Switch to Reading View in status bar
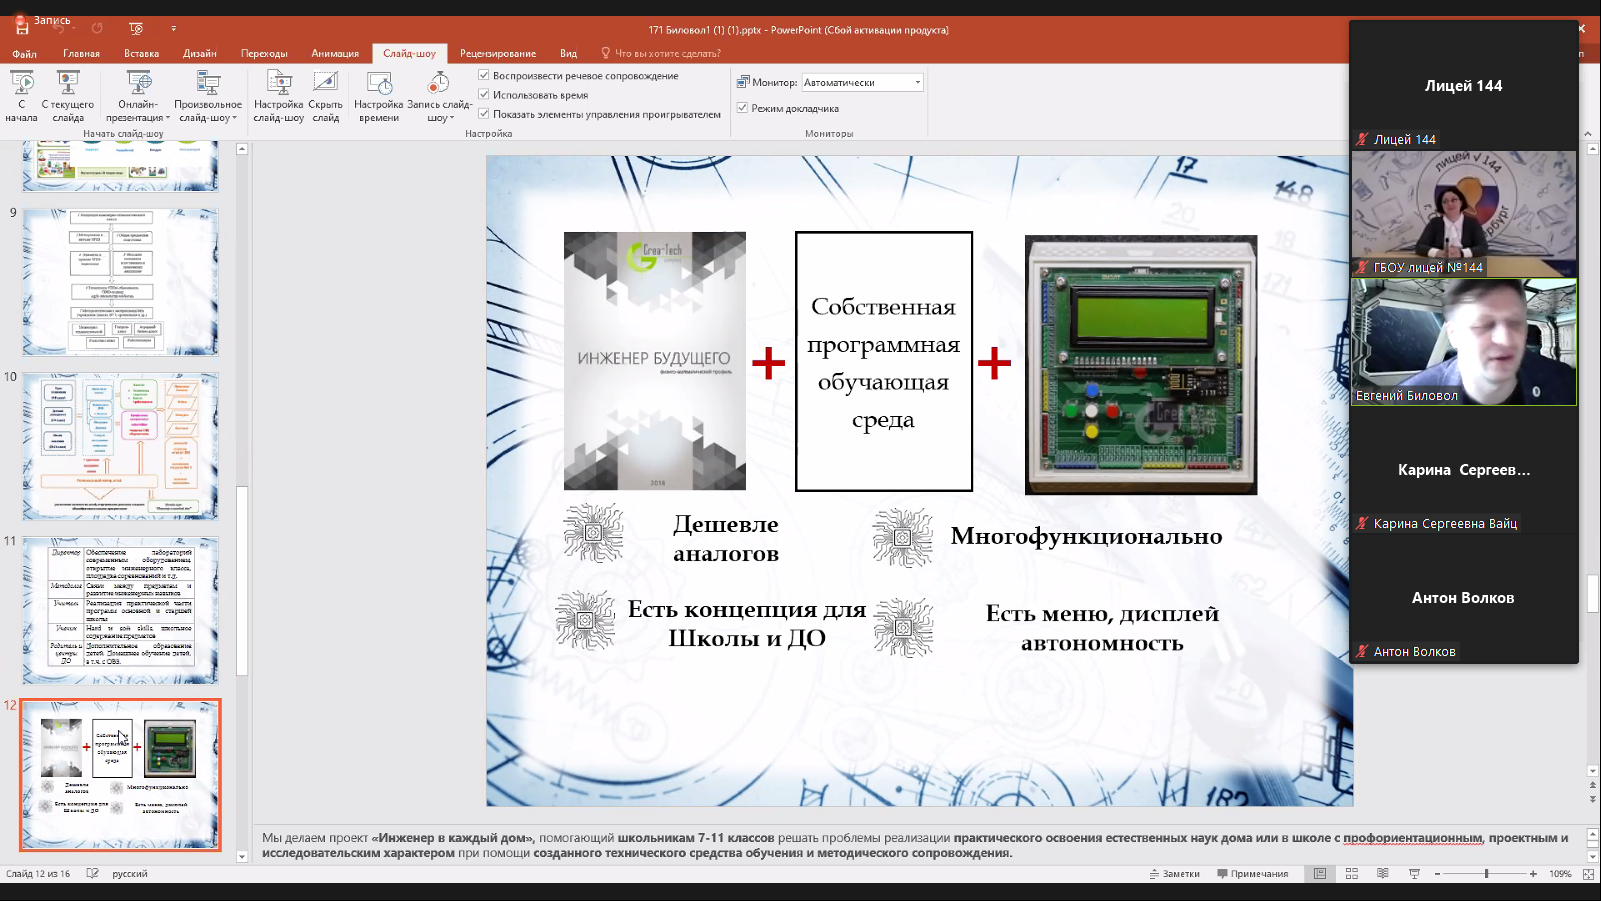 [1383, 874]
